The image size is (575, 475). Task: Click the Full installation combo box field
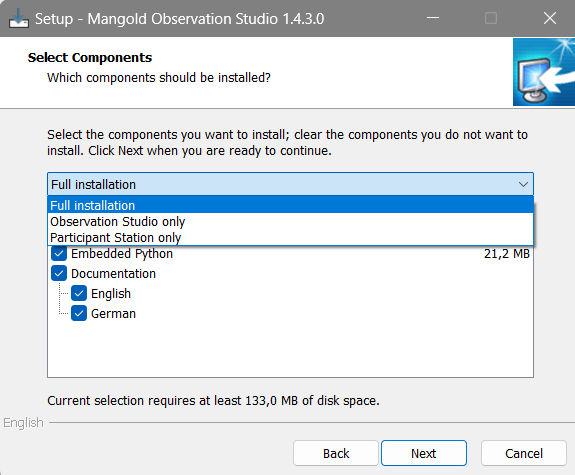(290, 184)
